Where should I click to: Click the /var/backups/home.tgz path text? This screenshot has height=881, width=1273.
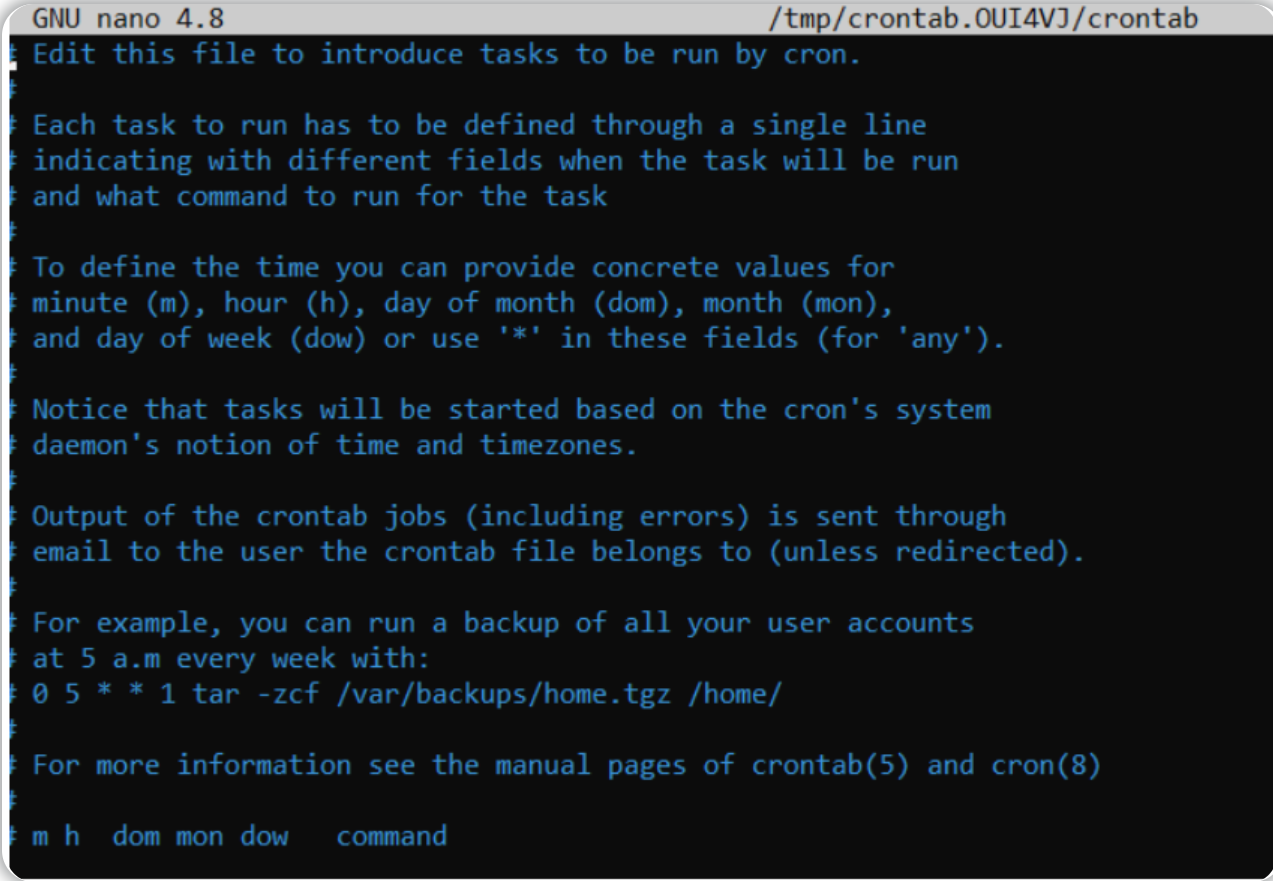coord(504,694)
